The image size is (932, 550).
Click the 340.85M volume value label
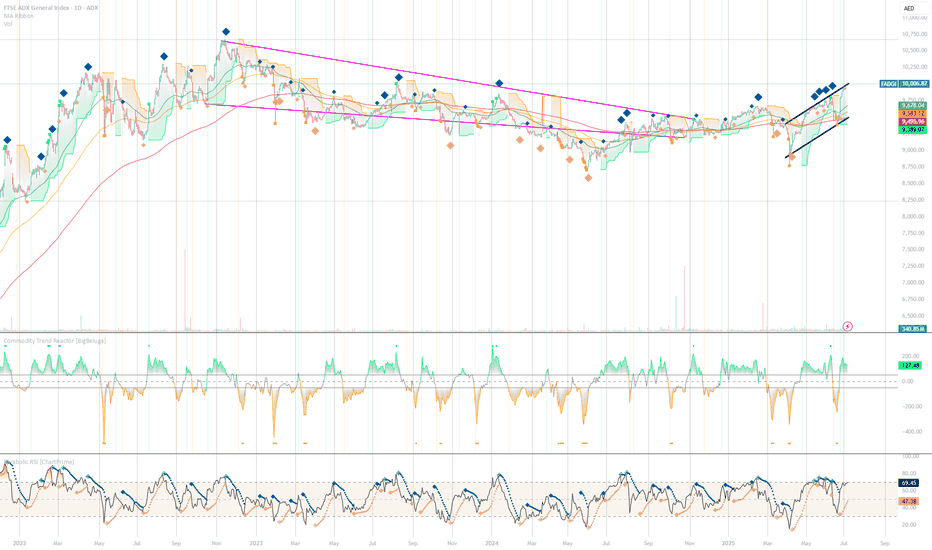[x=912, y=329]
